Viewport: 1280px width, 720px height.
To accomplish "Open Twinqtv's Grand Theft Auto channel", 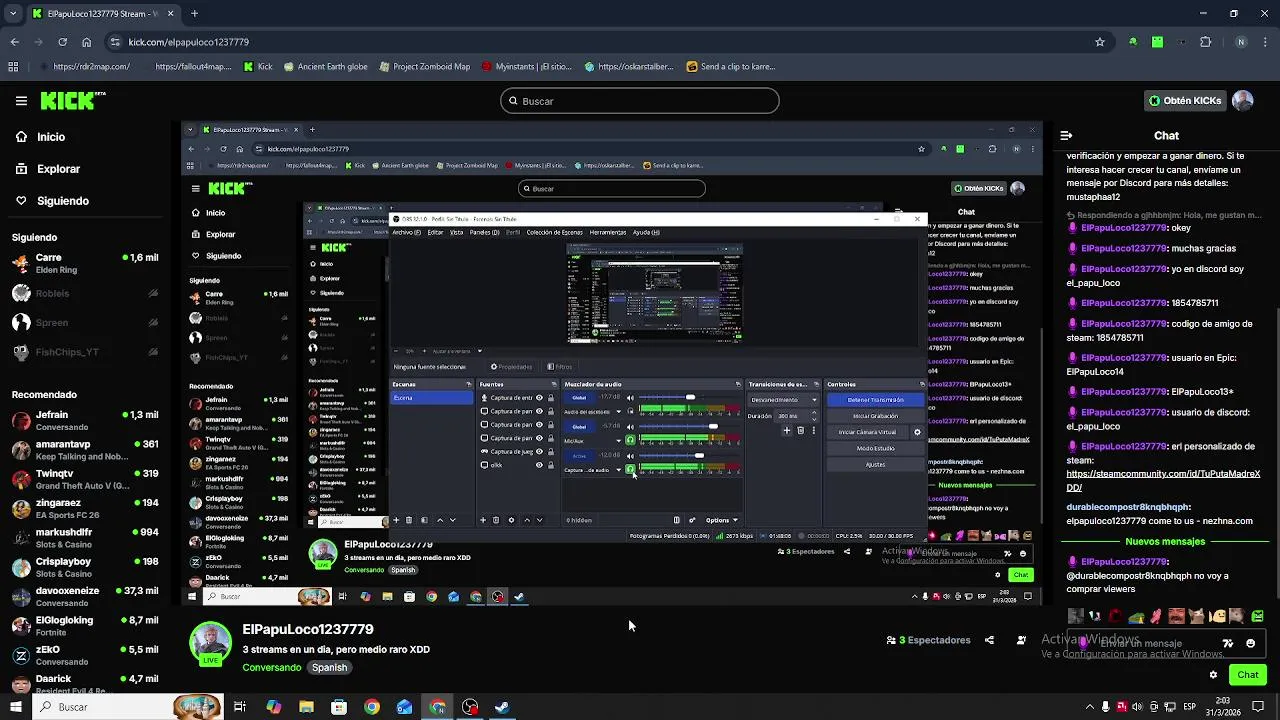I will [85, 479].
